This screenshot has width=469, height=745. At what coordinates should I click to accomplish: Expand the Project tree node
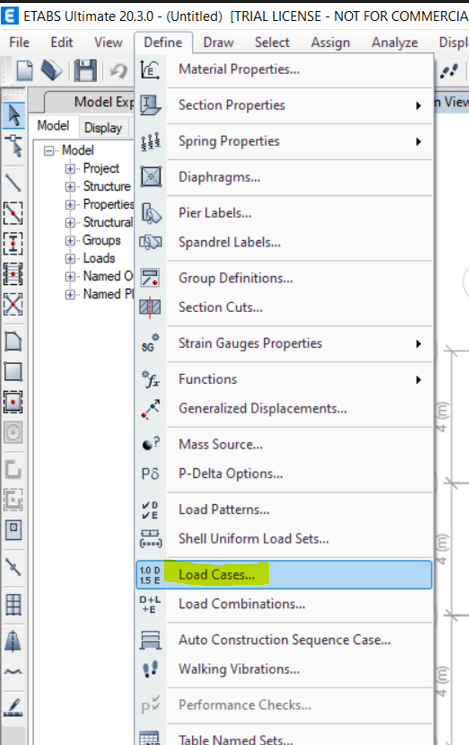[x=70, y=169]
